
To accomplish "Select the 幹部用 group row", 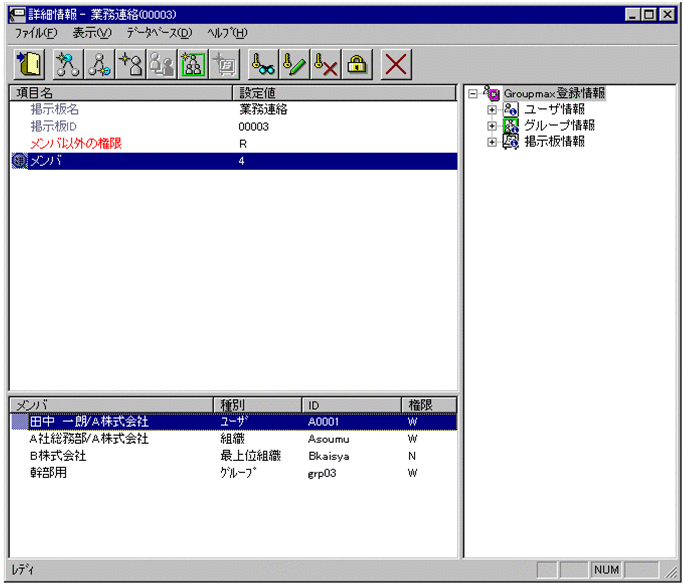I will pyautogui.click(x=48, y=471).
